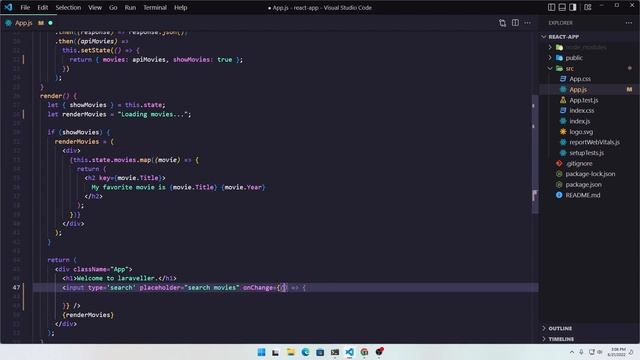Click the README.md info icon

click(559, 195)
